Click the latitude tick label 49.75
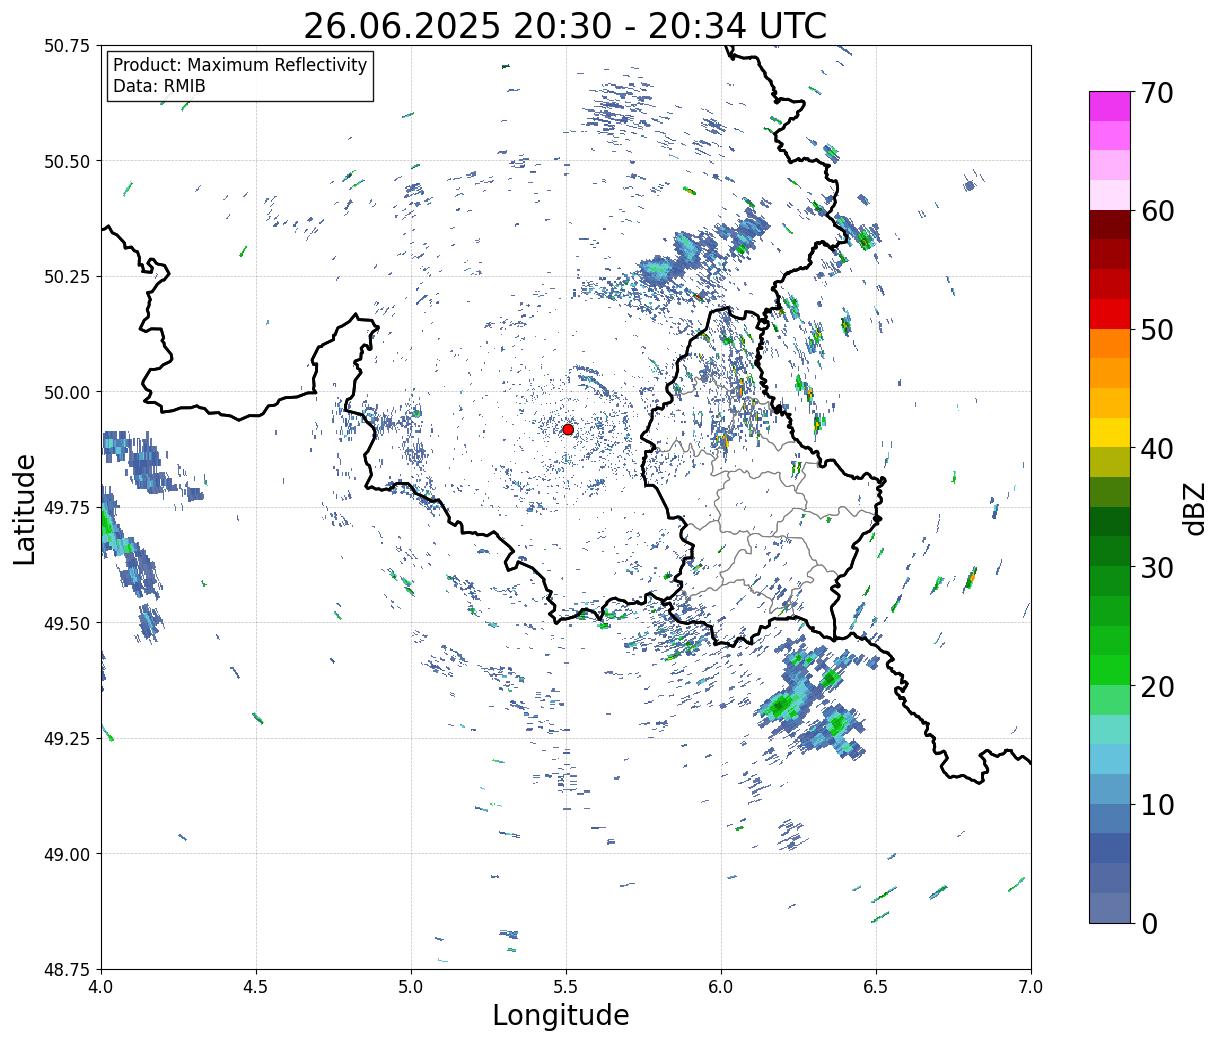This screenshot has width=1219, height=1040. tap(67, 508)
